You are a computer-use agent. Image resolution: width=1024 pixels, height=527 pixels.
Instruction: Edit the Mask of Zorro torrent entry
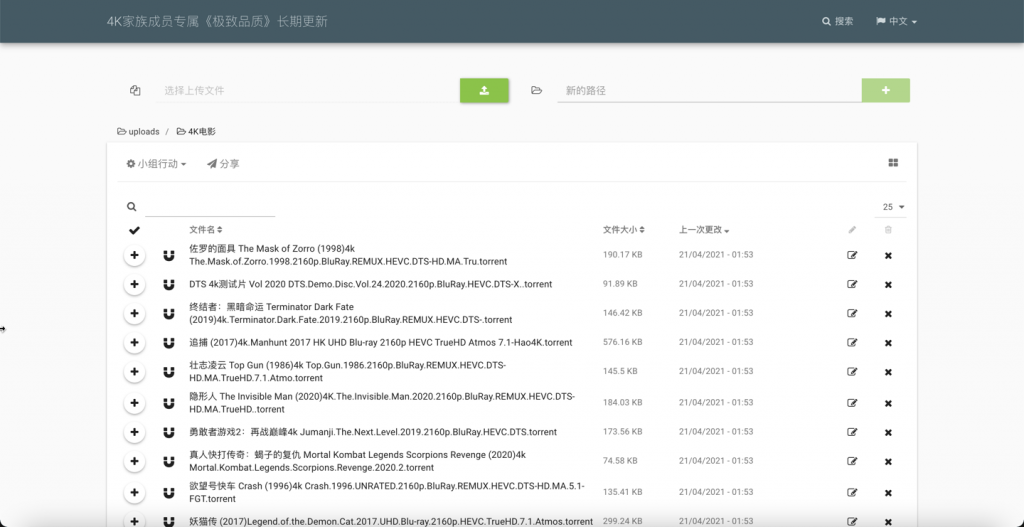click(852, 255)
